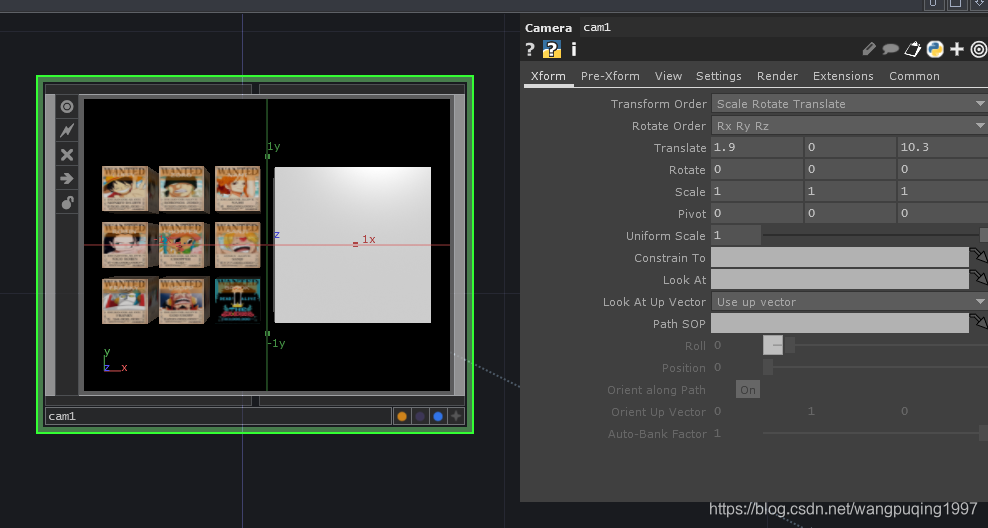Image resolution: width=988 pixels, height=528 pixels.
Task: Click the plus icon in parameter header
Action: [956, 49]
